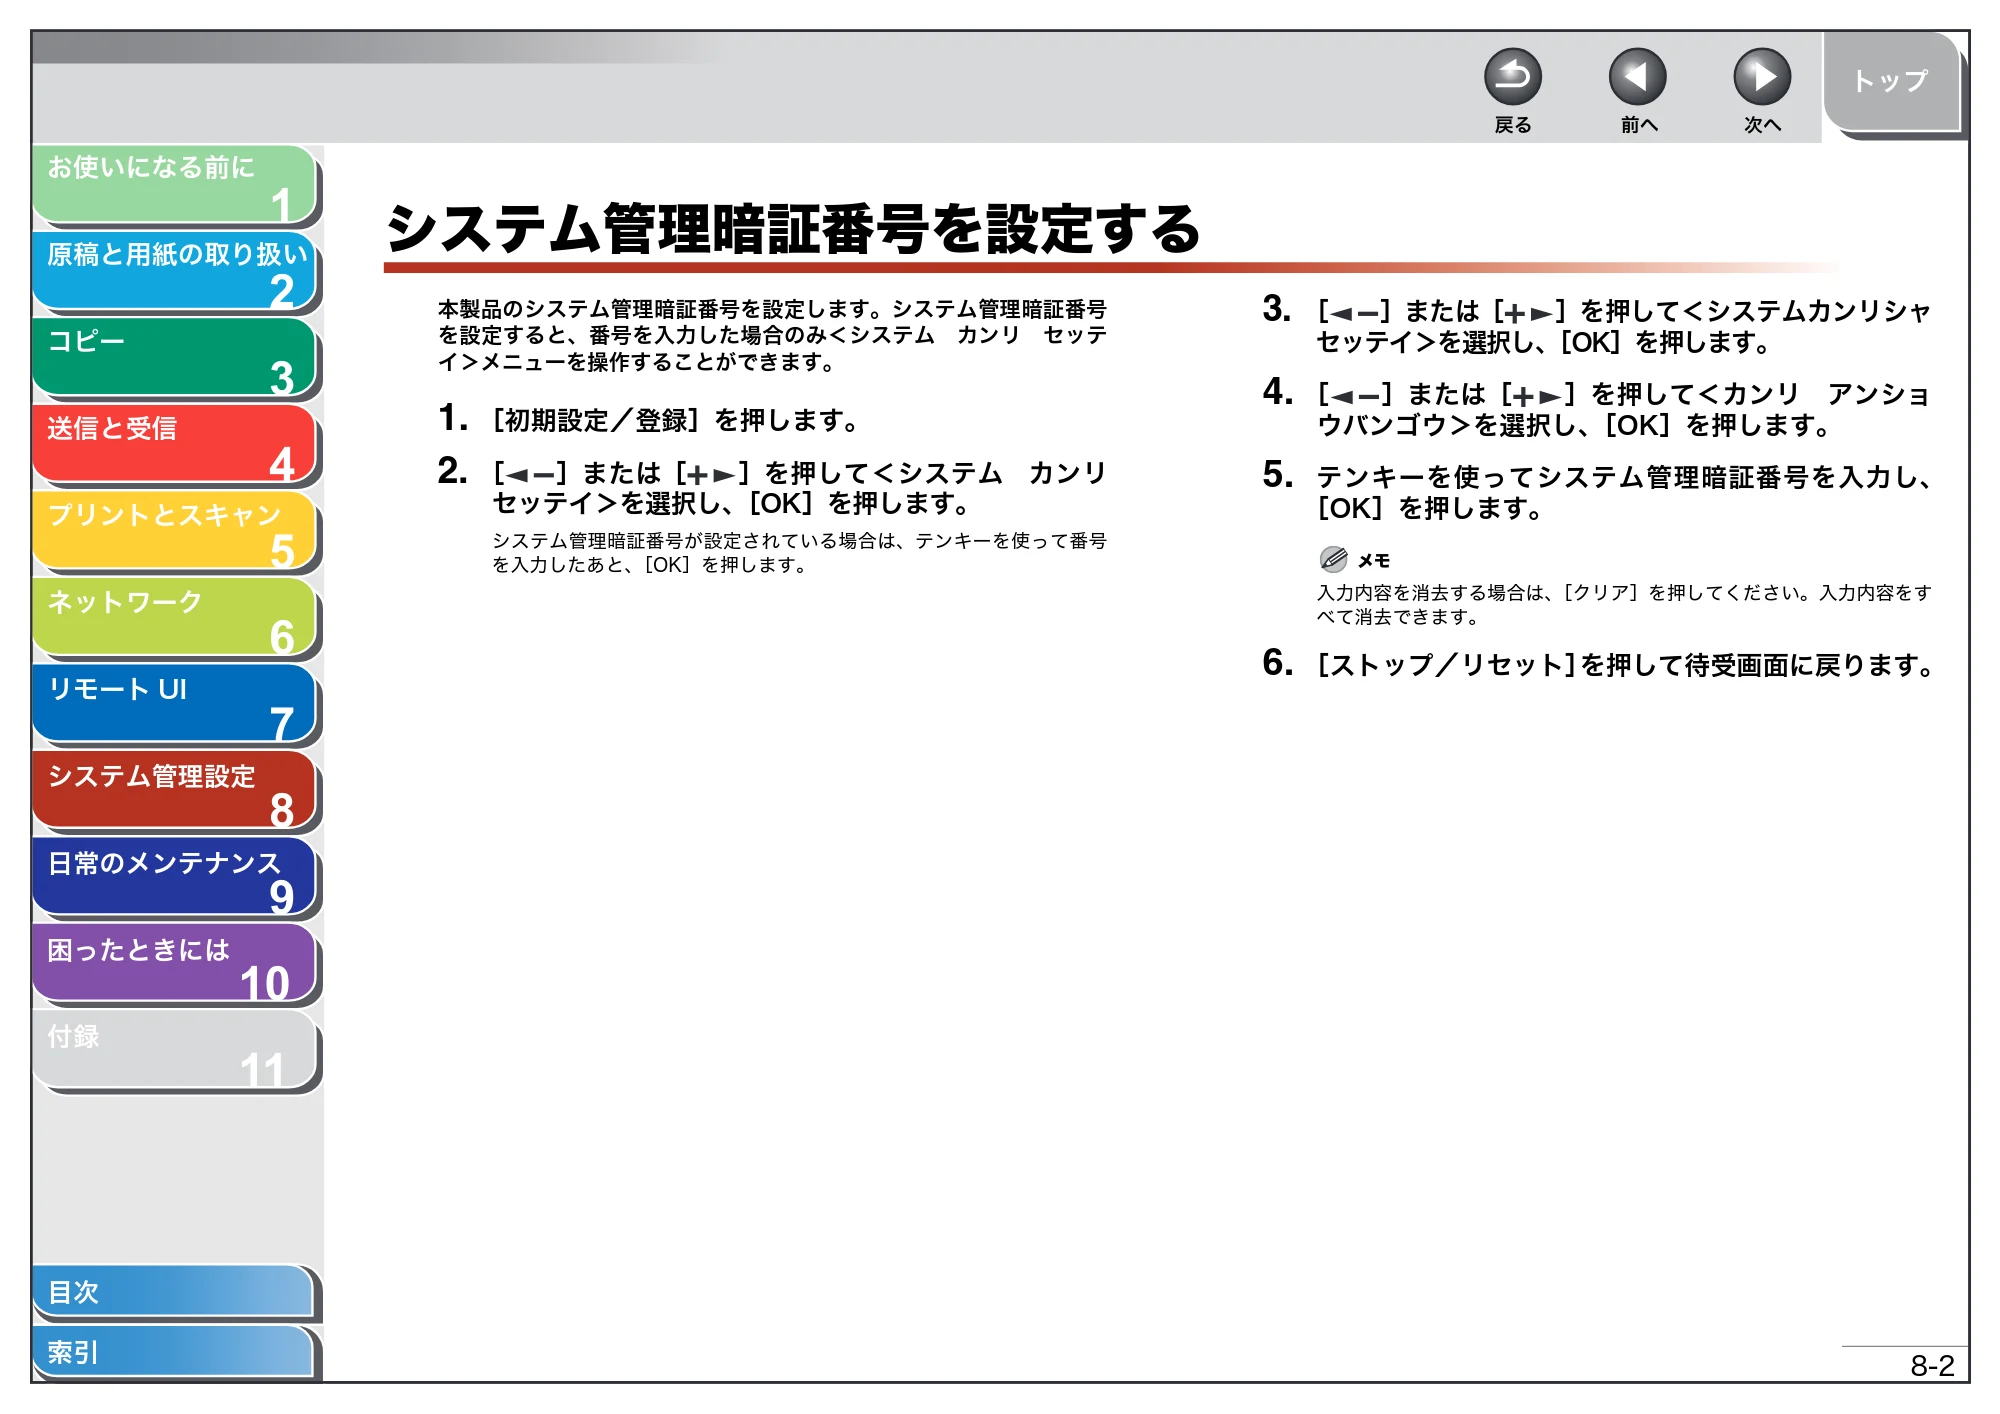Select chapter 7 リモート UI tab
2000x1414 pixels.
click(x=174, y=705)
